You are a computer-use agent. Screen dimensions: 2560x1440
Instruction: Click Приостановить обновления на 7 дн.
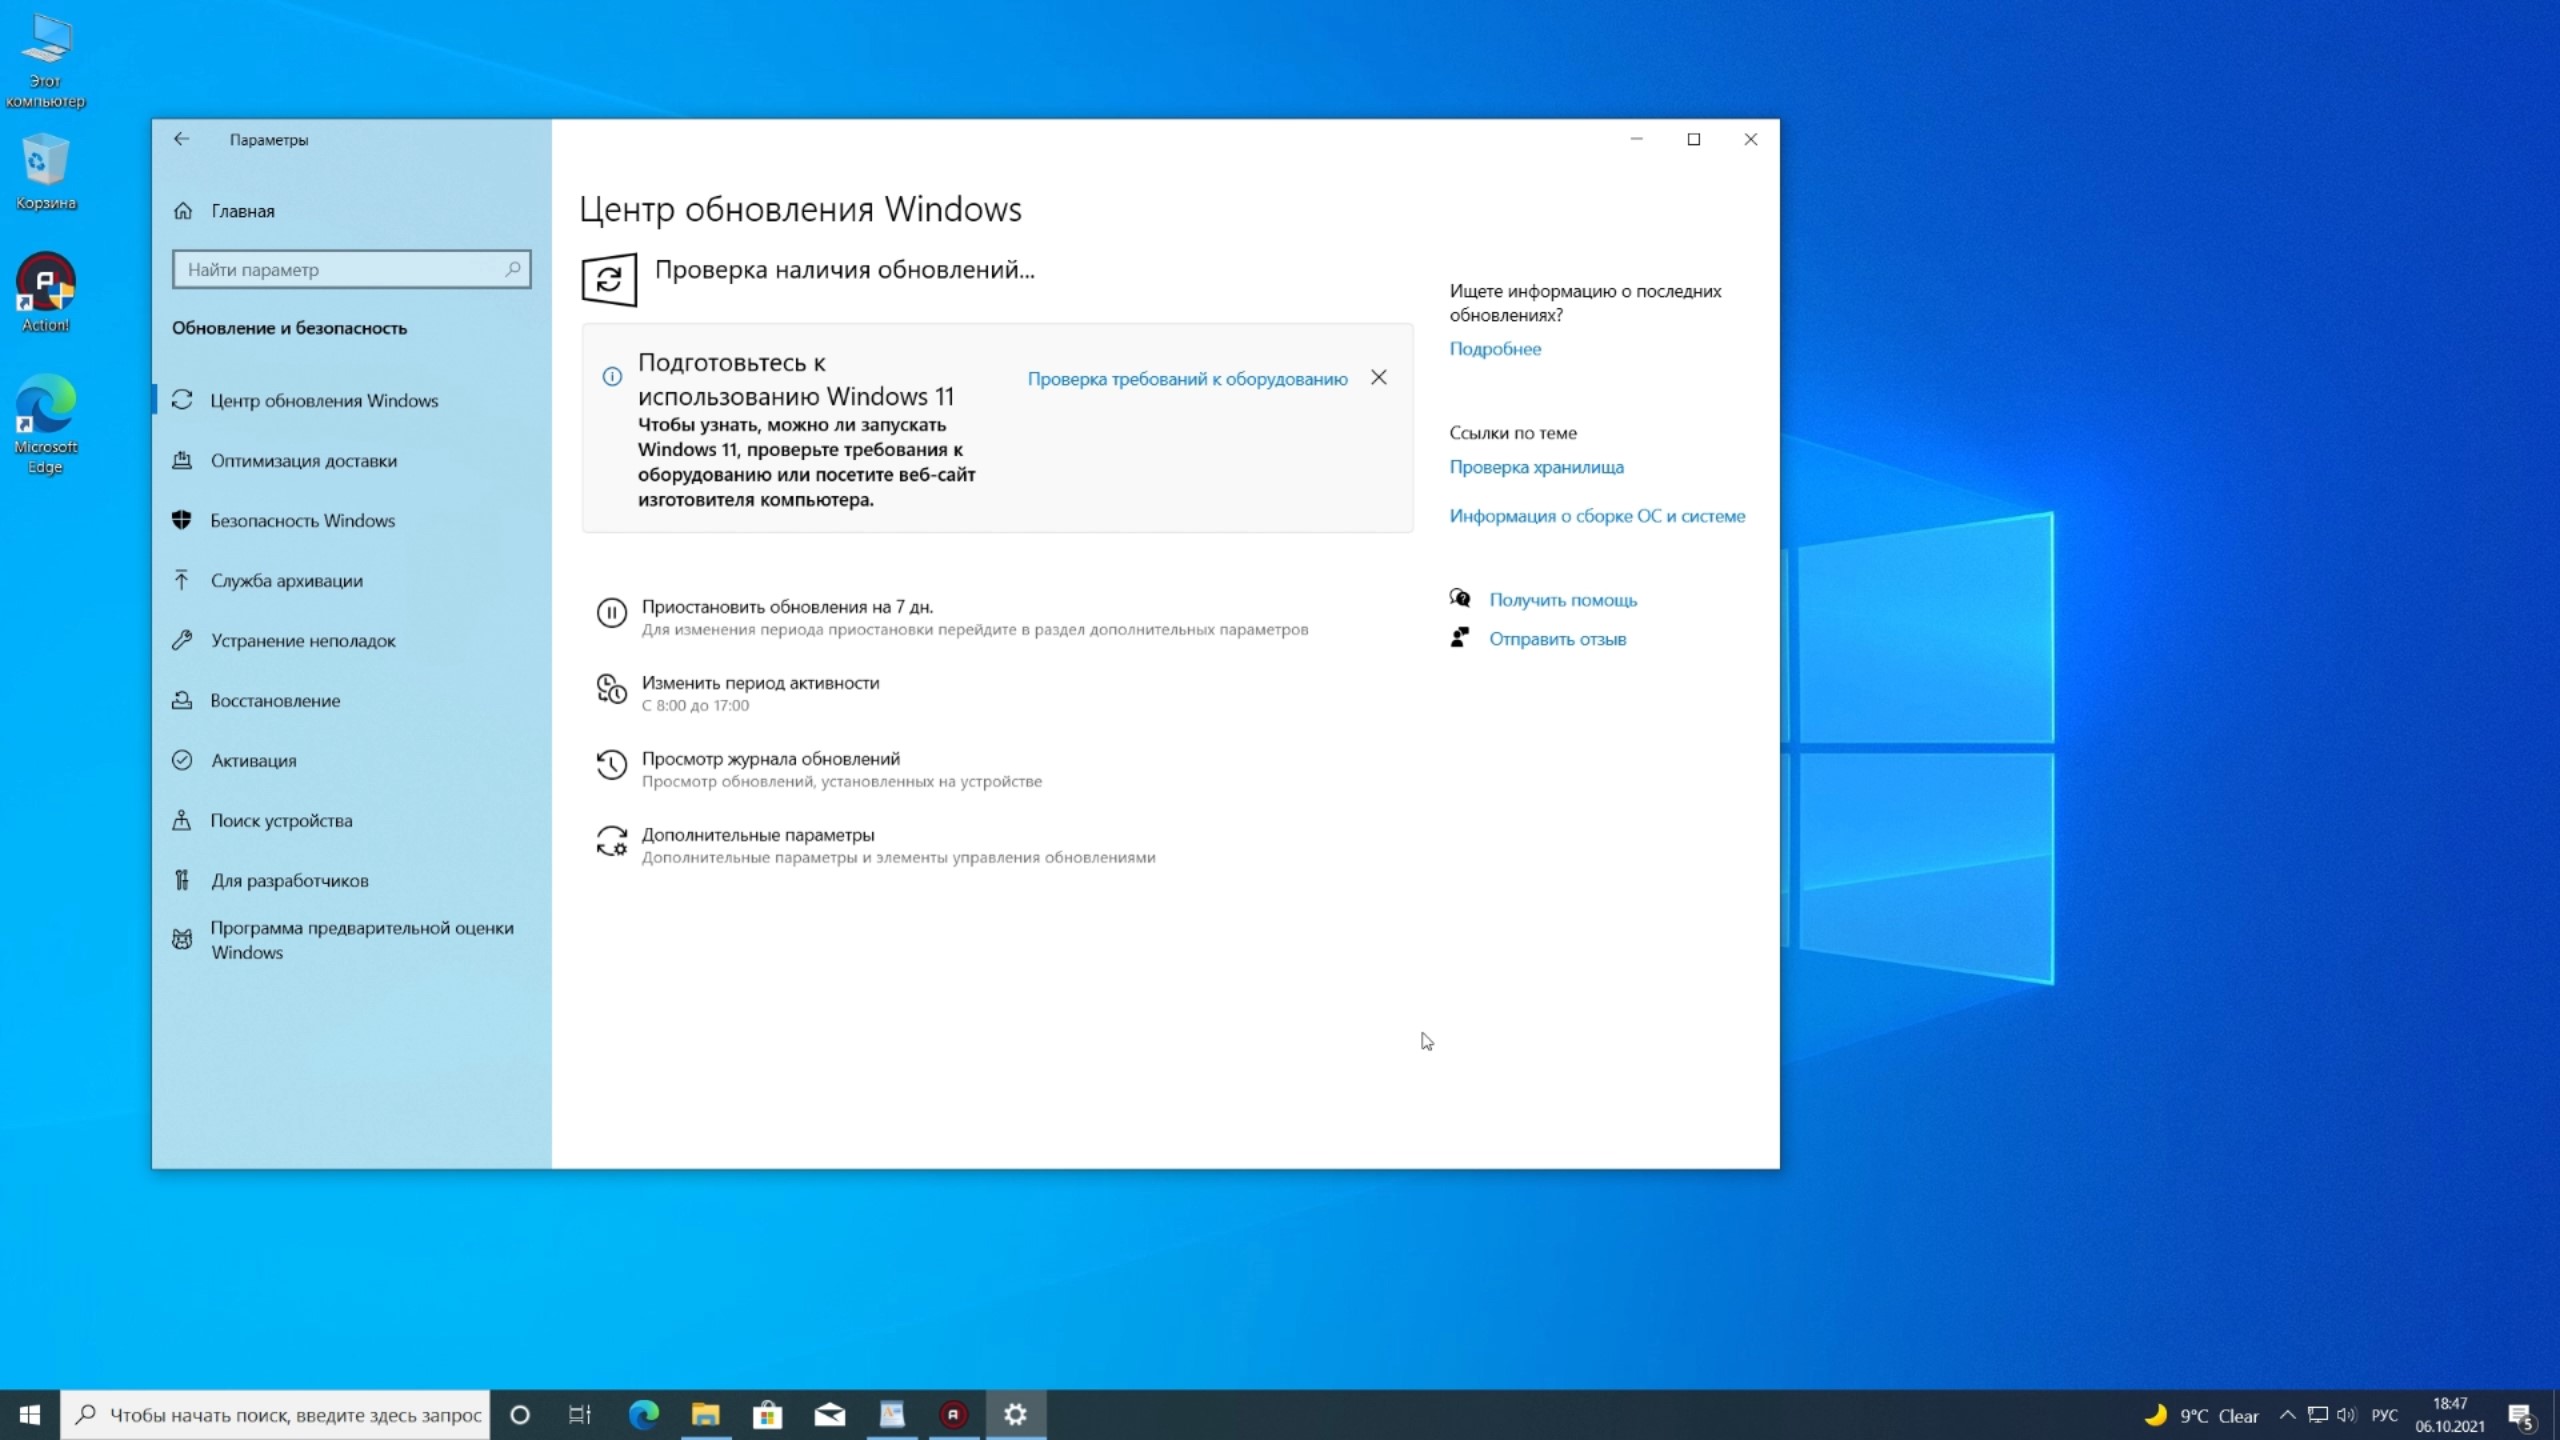pos(787,606)
